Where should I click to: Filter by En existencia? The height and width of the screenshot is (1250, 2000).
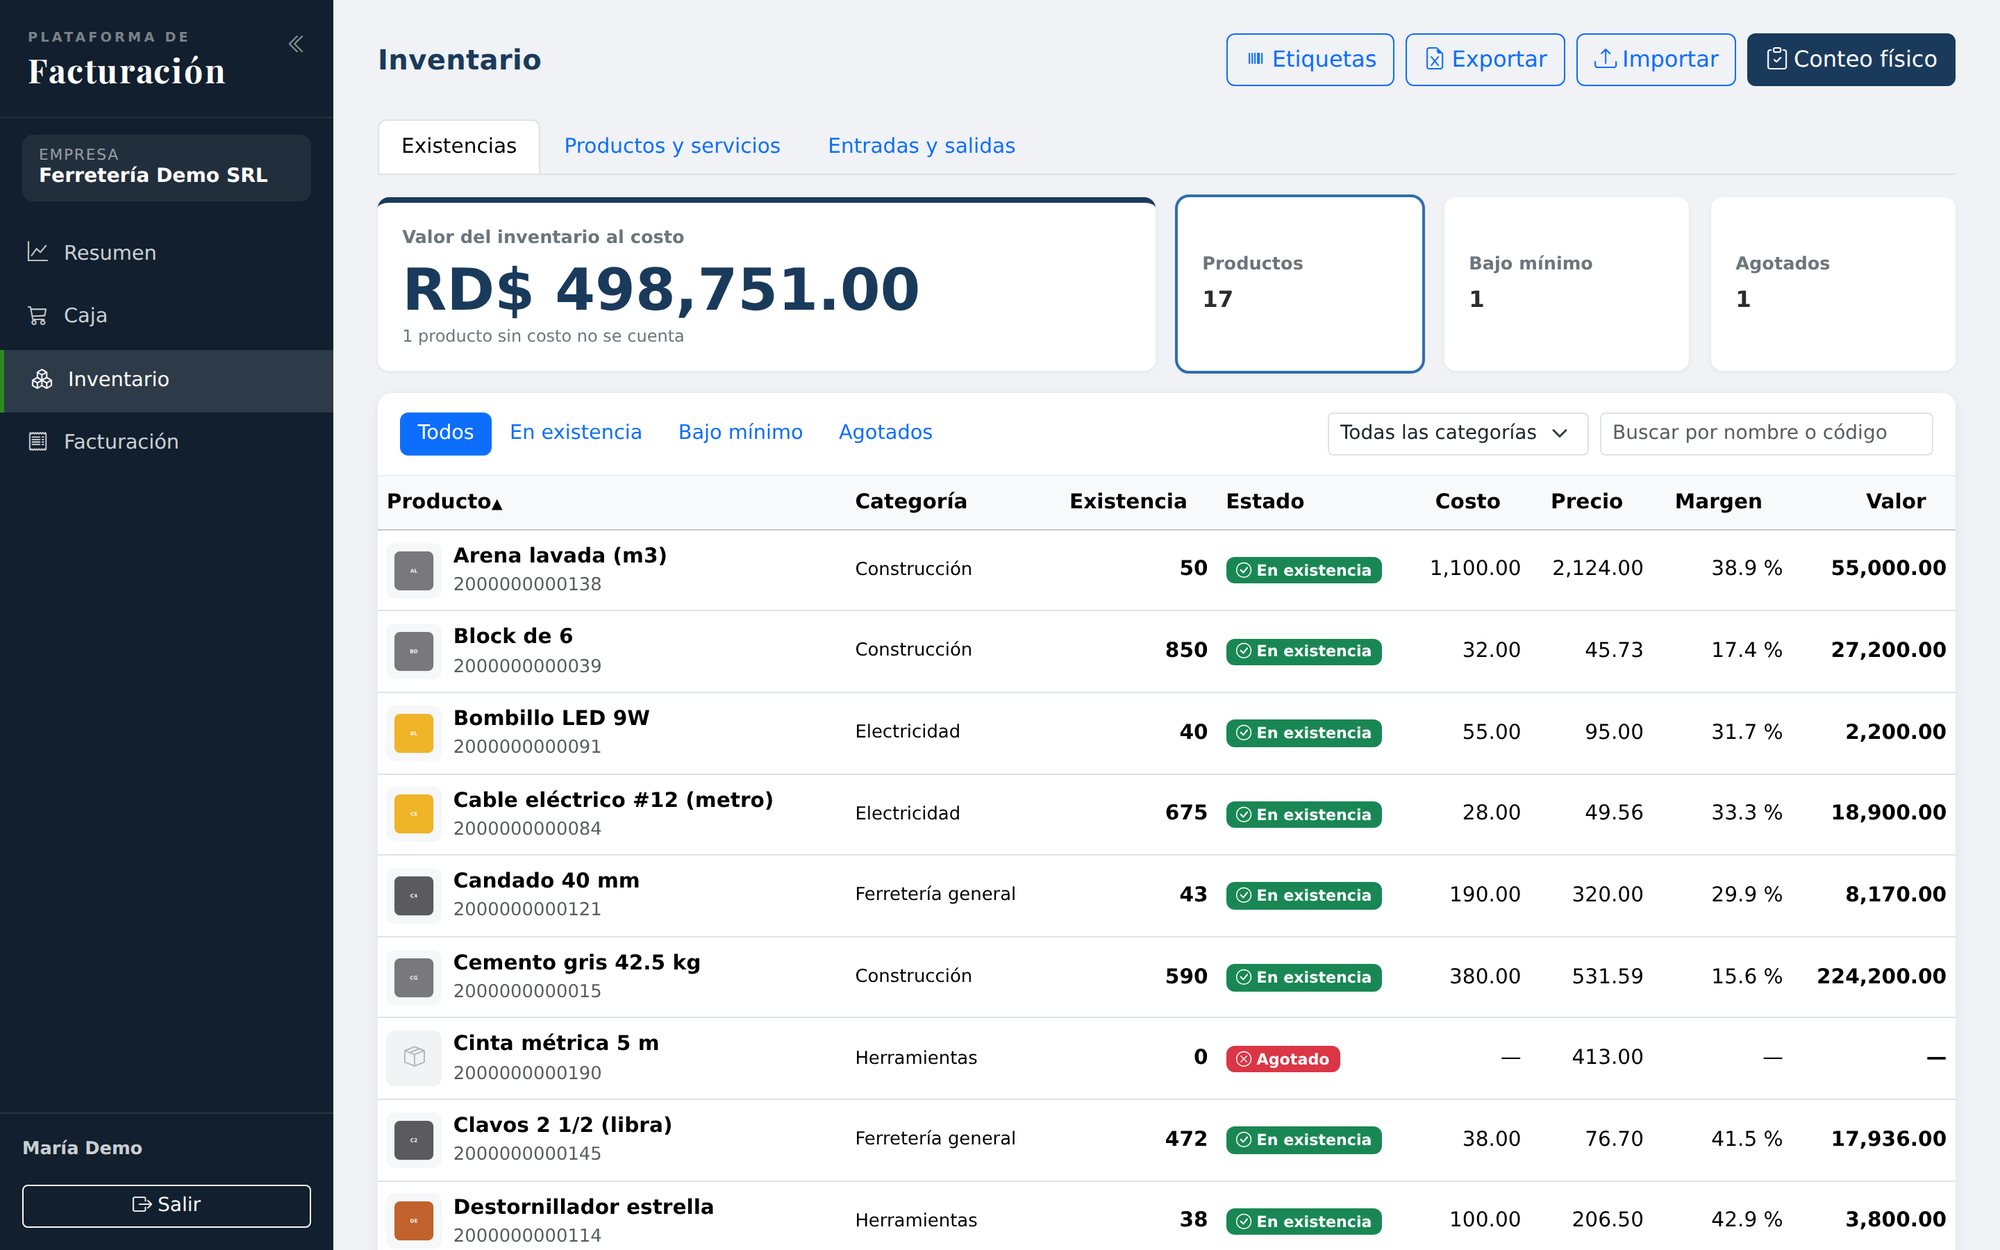(x=575, y=433)
